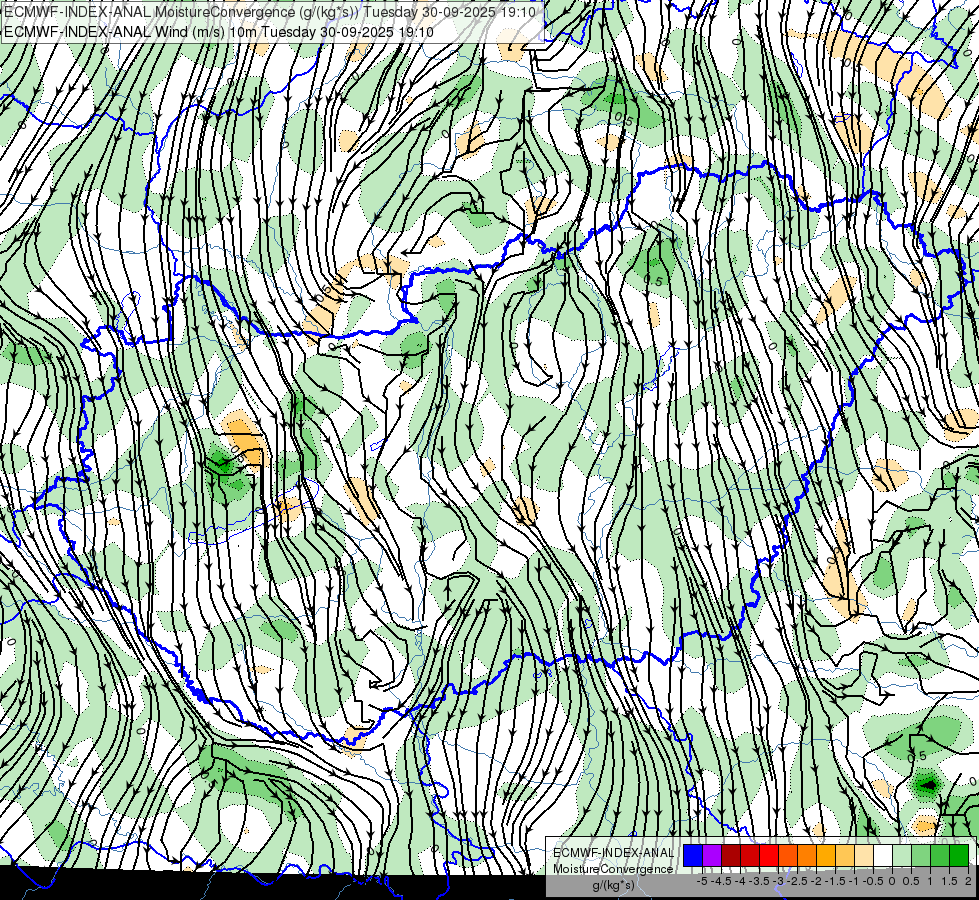979x900 pixels.
Task: Click the darkest green legend swatch
Action: click(x=959, y=856)
